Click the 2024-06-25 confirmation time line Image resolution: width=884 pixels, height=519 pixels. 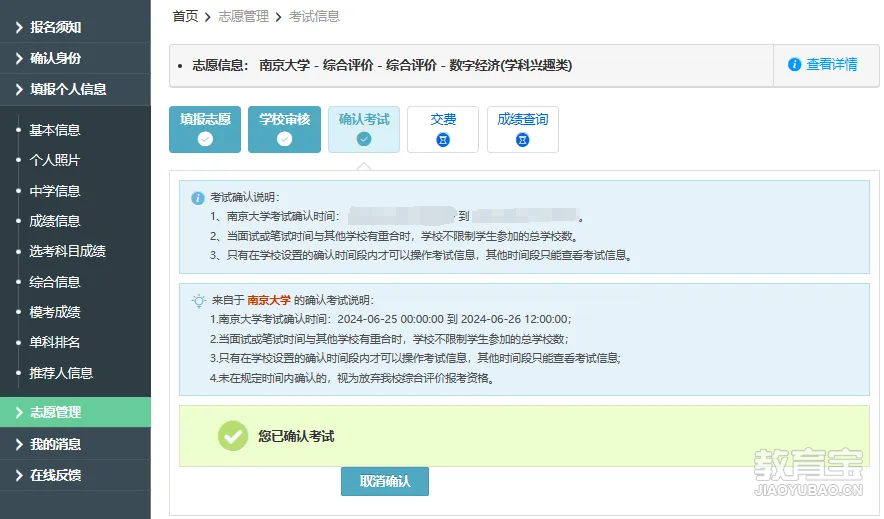pyautogui.click(x=391, y=320)
